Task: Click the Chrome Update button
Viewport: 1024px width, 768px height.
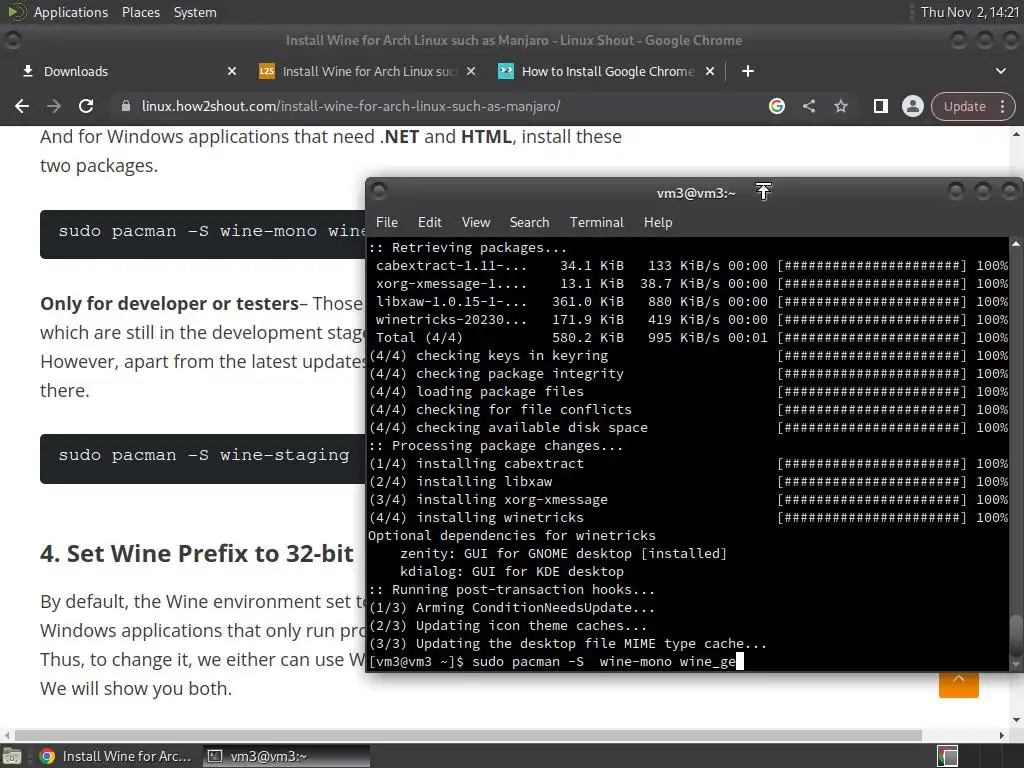Action: (965, 106)
